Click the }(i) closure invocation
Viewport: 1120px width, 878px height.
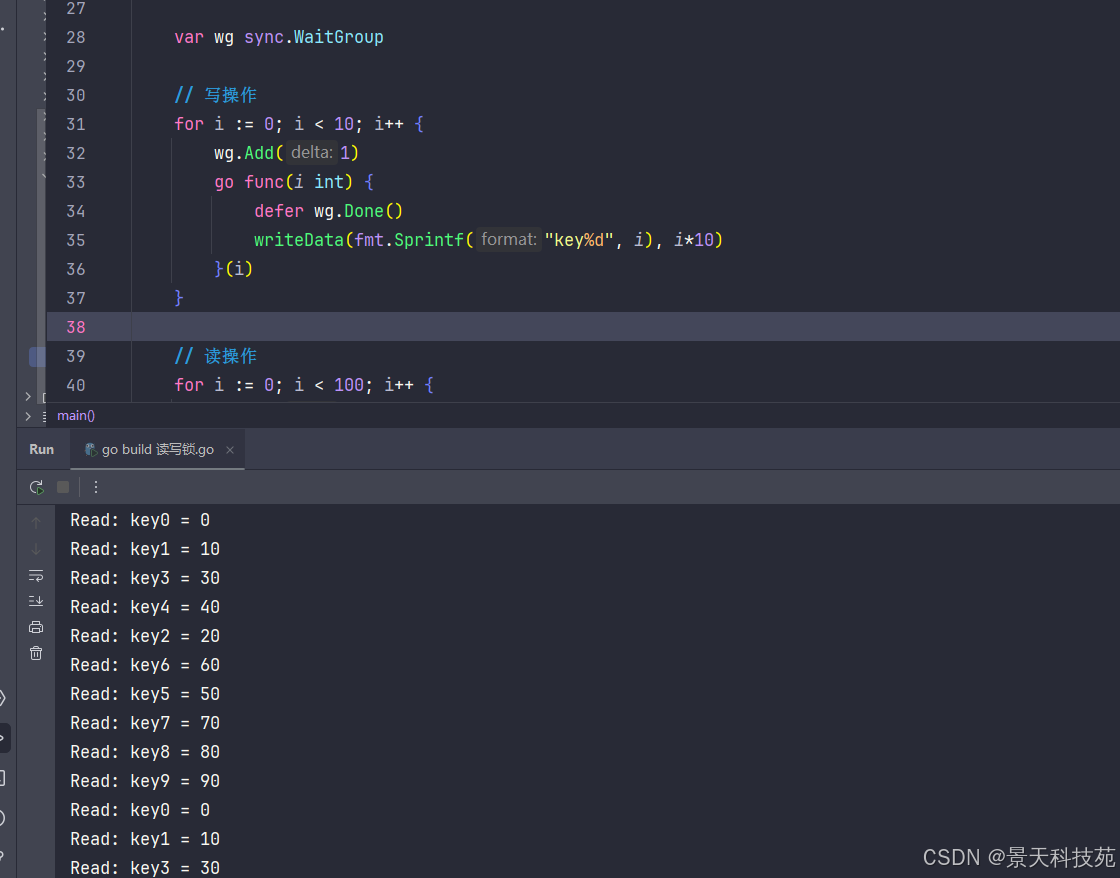click(234, 269)
